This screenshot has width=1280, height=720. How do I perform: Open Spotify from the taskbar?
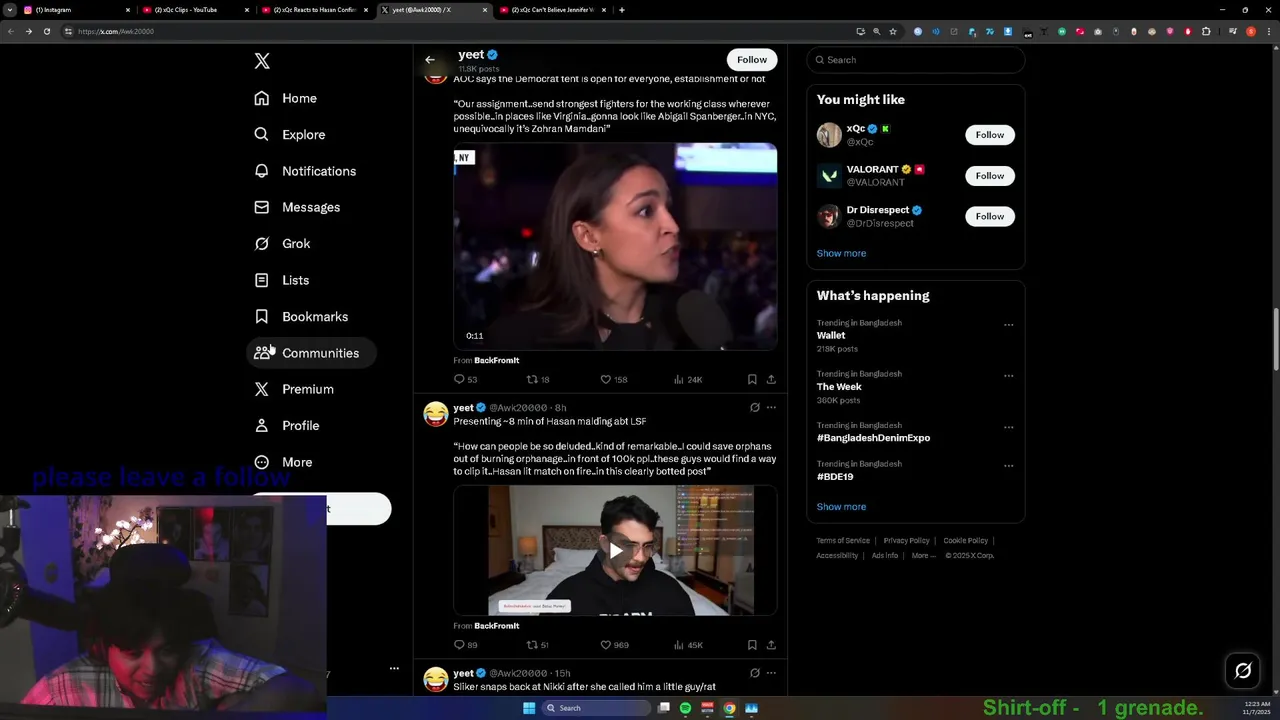pyautogui.click(x=685, y=708)
